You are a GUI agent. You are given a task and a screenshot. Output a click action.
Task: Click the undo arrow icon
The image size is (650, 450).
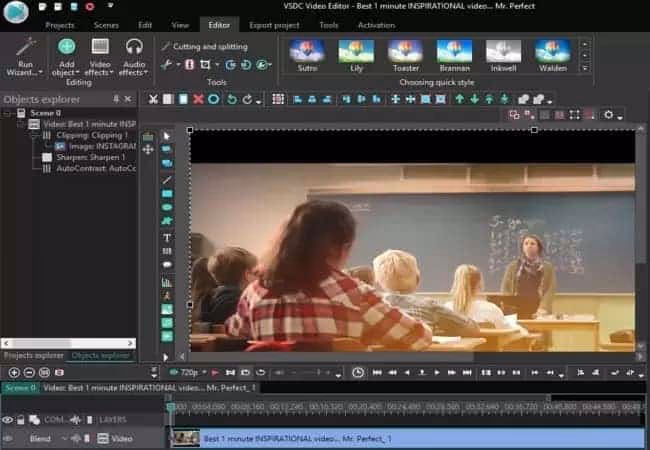[x=232, y=99]
